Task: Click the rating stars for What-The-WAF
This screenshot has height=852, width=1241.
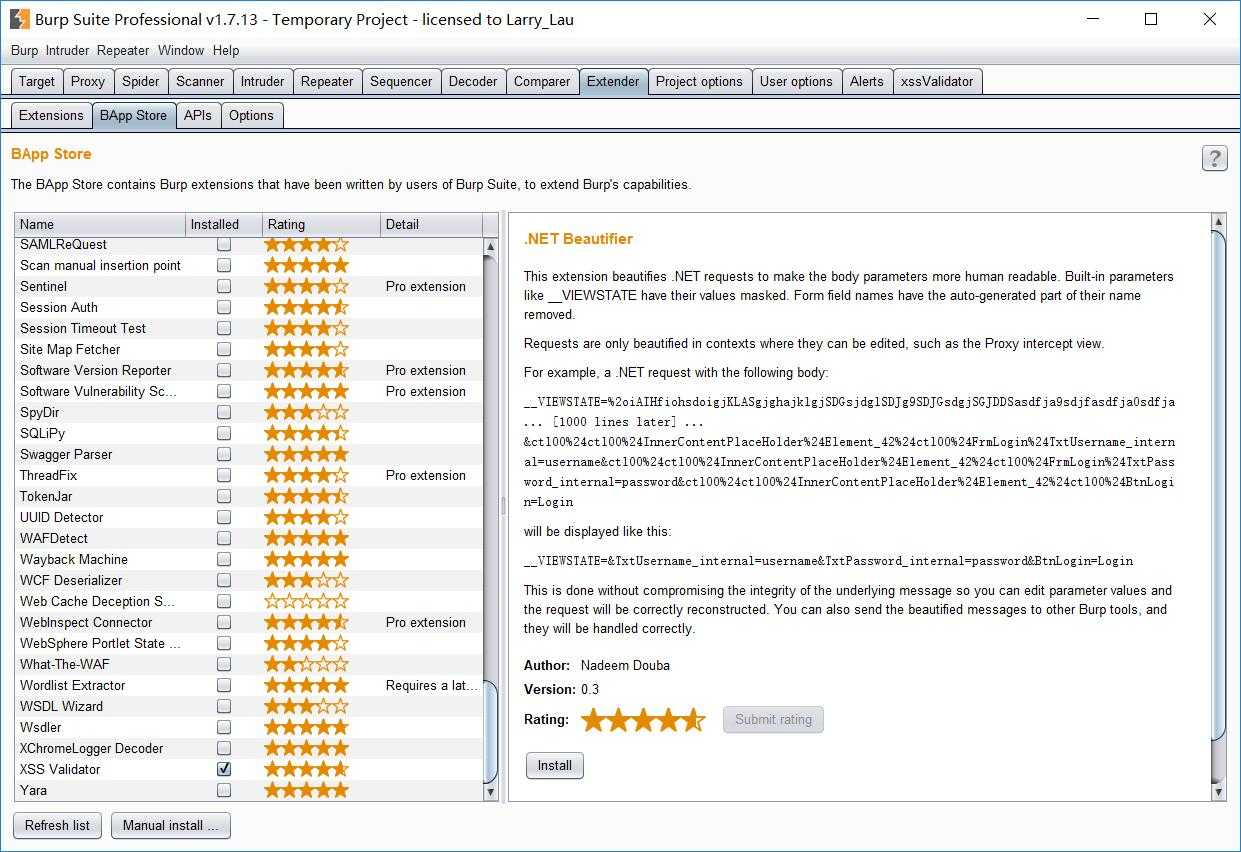Action: [306, 664]
